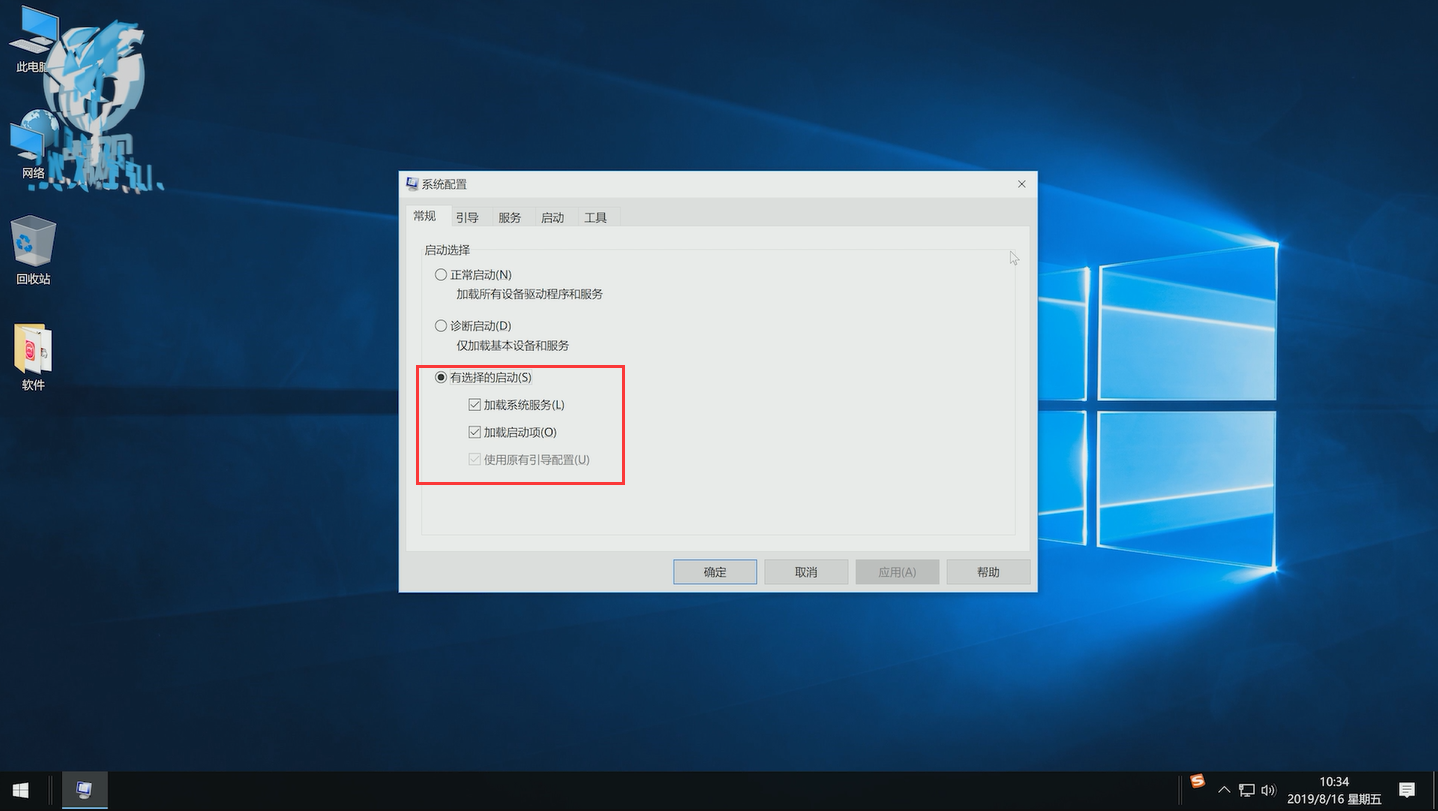1438x811 pixels.
Task: Click the 加载所有设备驱动程序和服务 description text
Action: [530, 294]
